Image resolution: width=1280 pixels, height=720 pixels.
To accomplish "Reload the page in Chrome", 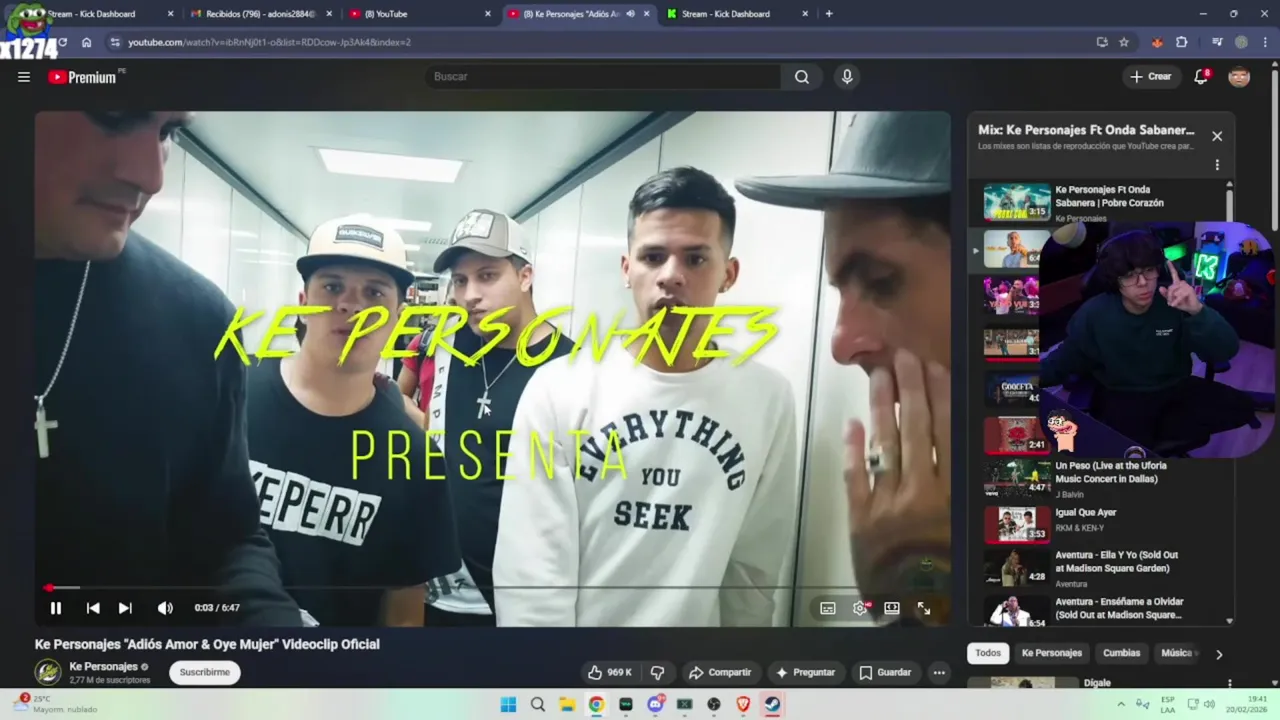I will [62, 42].
